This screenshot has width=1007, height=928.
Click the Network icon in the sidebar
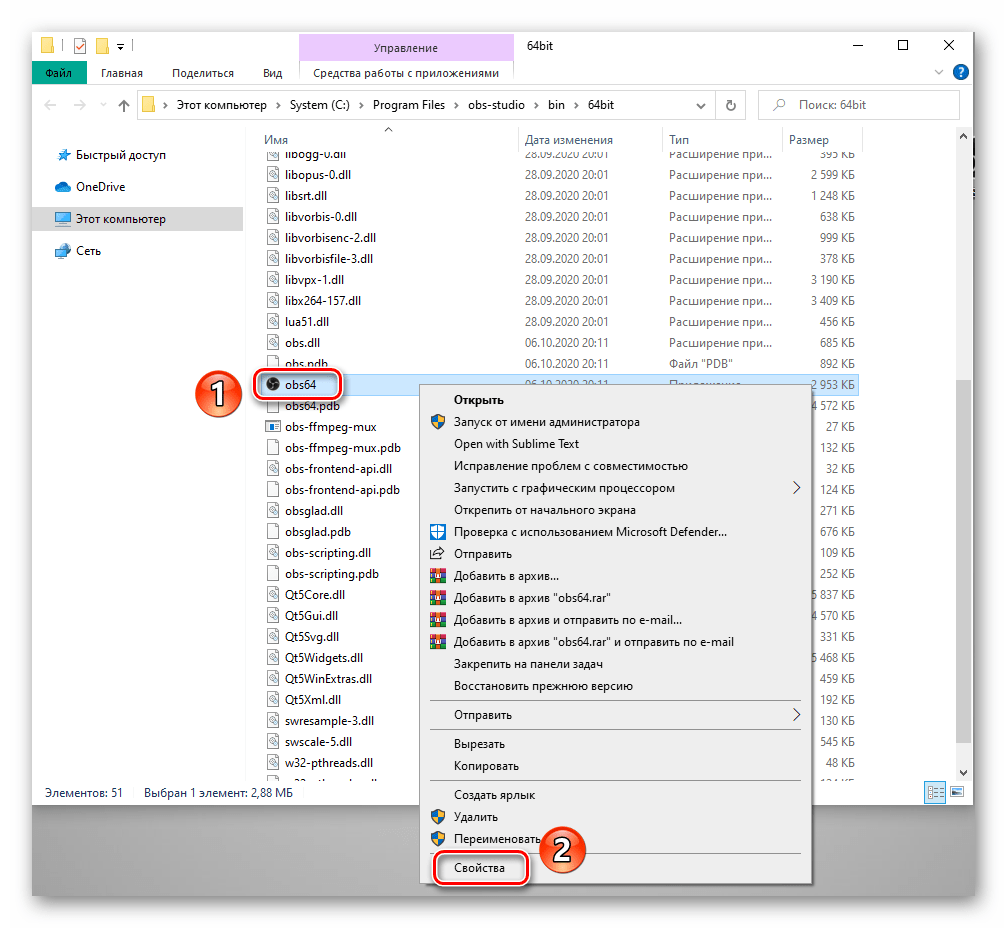pos(63,251)
